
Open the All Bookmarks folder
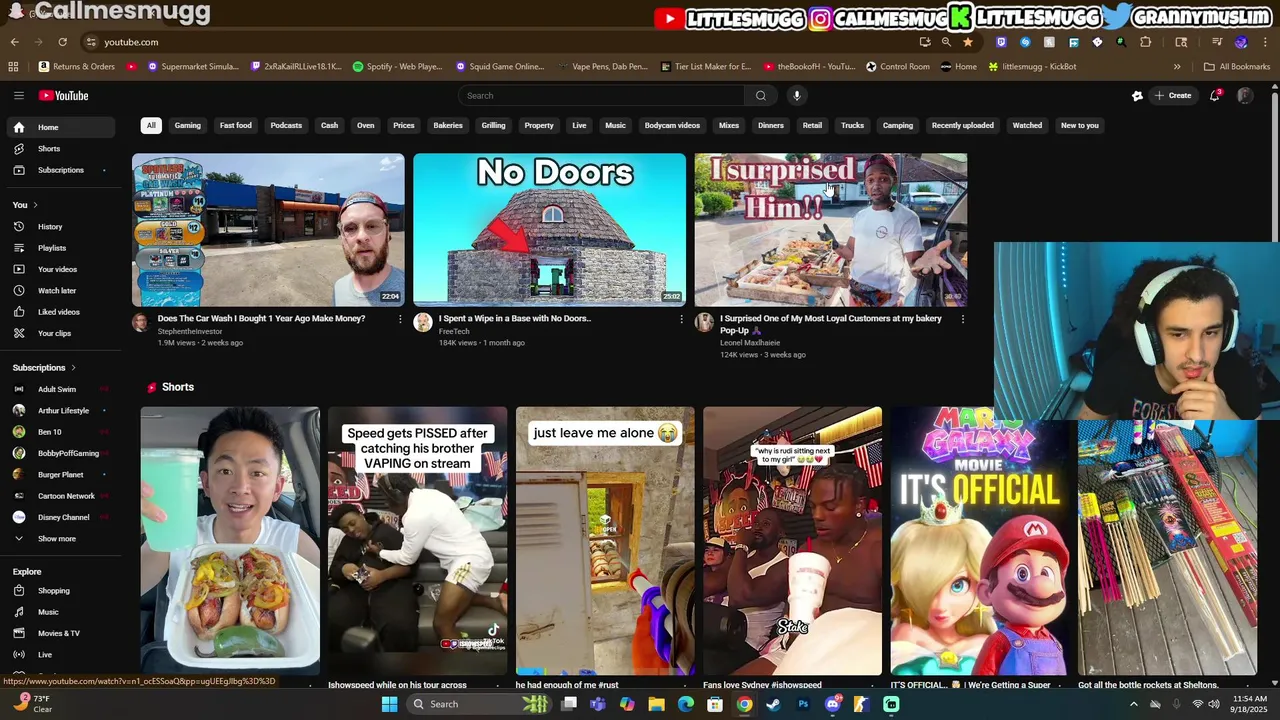point(1237,67)
